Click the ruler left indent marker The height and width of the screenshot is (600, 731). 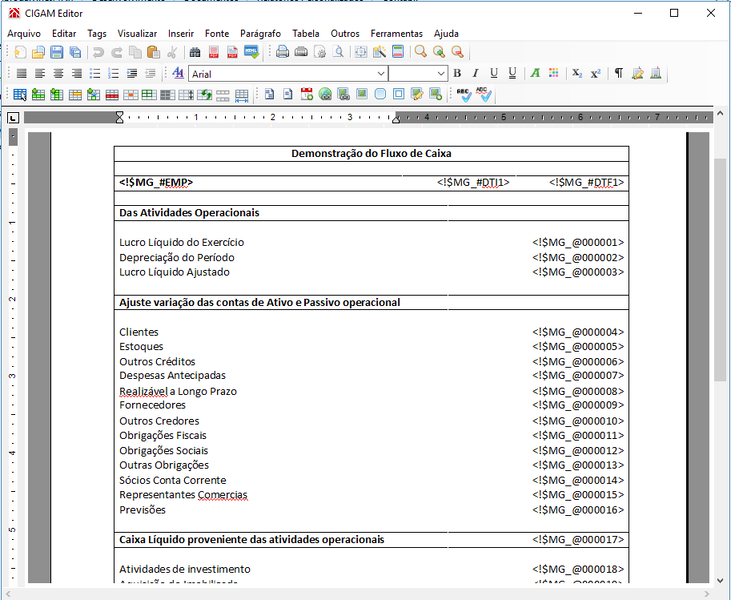click(x=120, y=117)
